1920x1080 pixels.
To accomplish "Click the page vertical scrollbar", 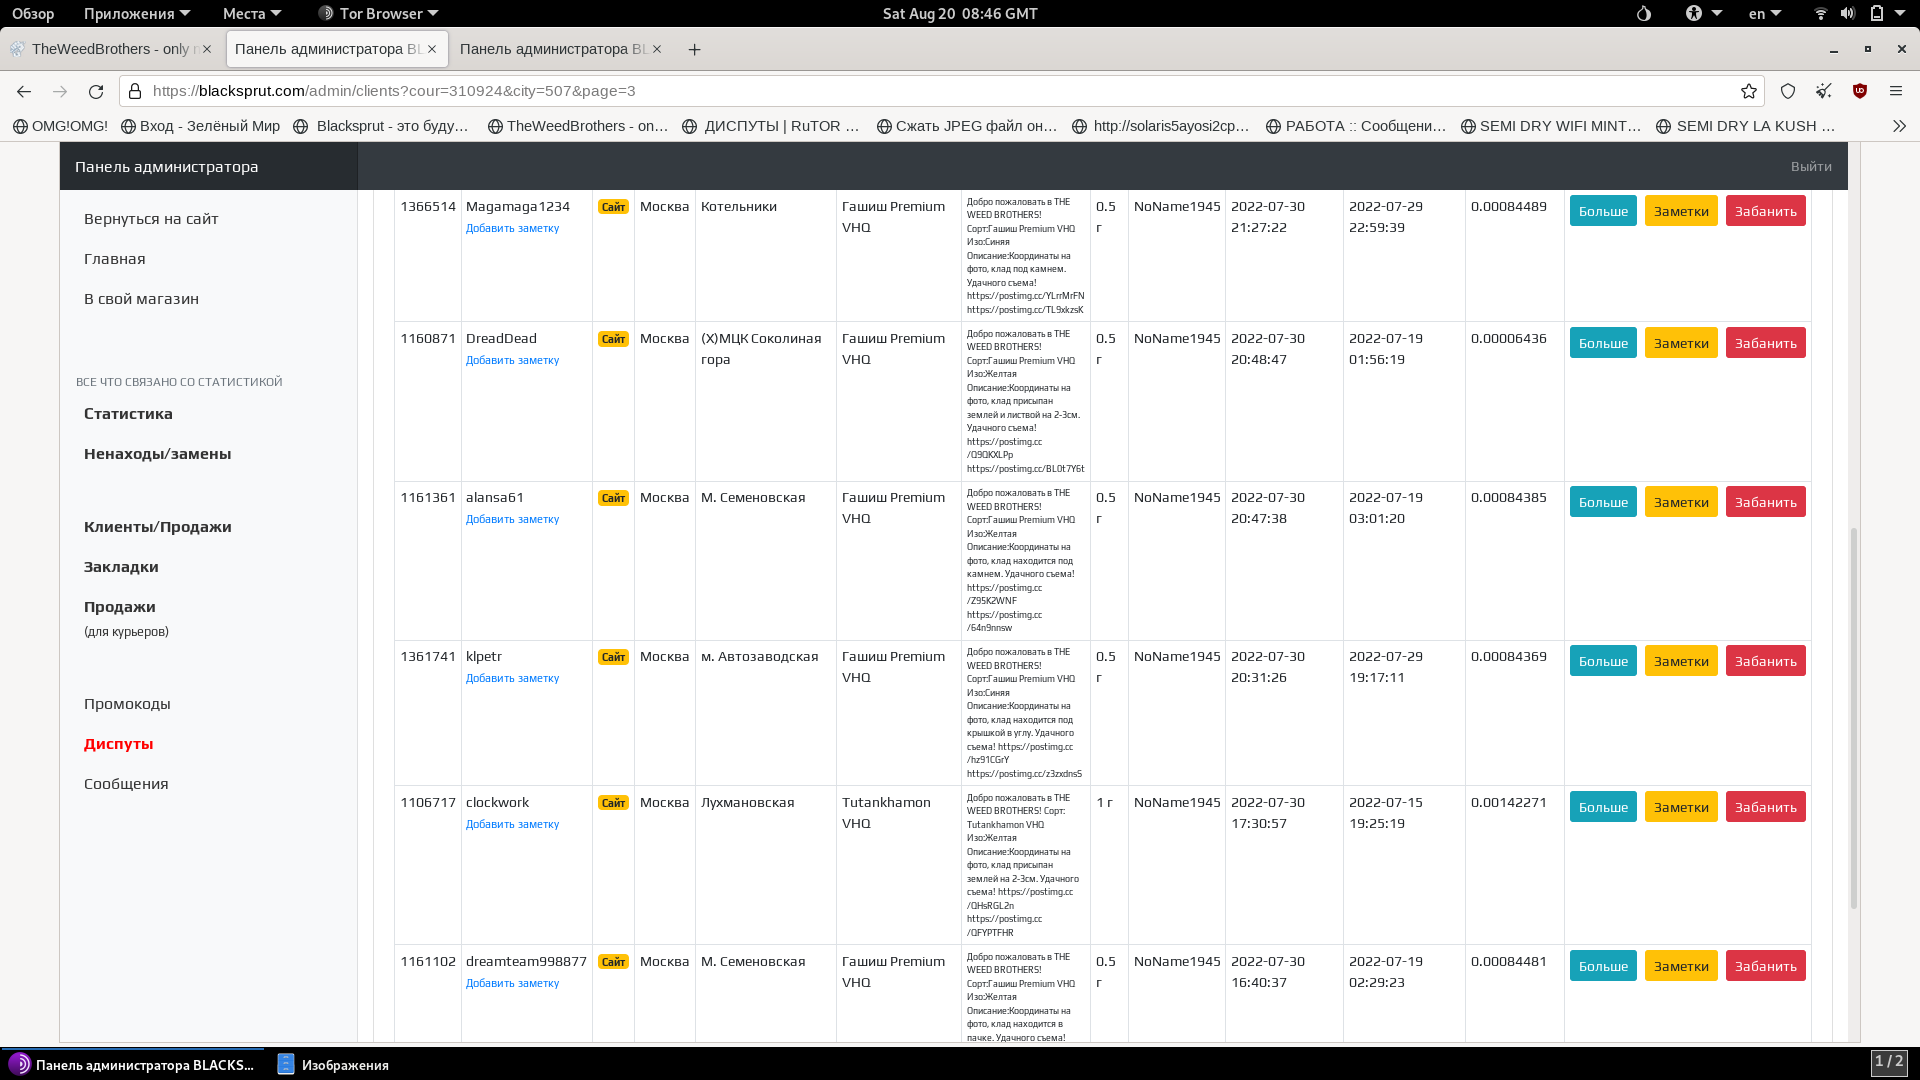I will [1854, 718].
